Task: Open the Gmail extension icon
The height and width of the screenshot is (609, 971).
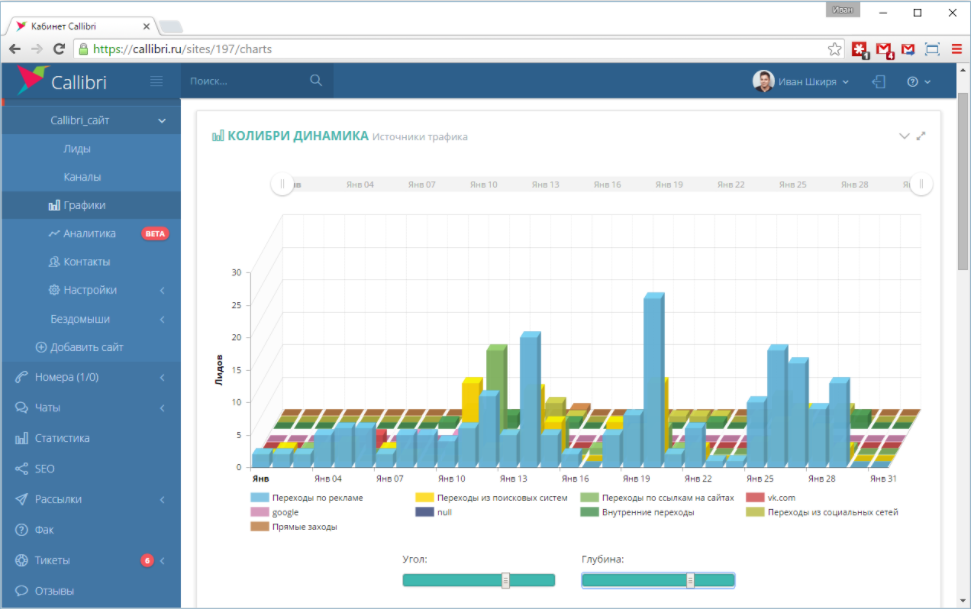Action: 884,48
